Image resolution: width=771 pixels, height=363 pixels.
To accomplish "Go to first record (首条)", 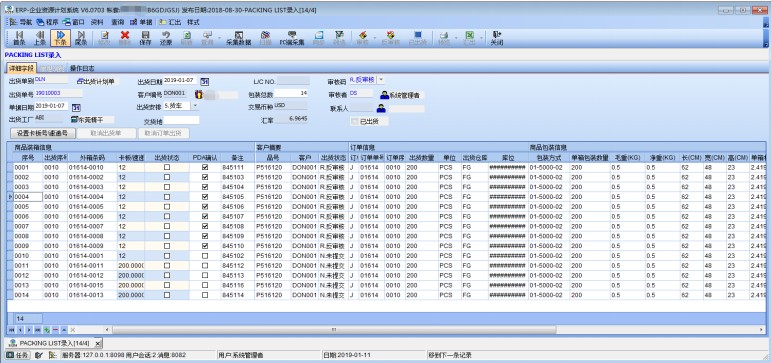I will pos(19,38).
